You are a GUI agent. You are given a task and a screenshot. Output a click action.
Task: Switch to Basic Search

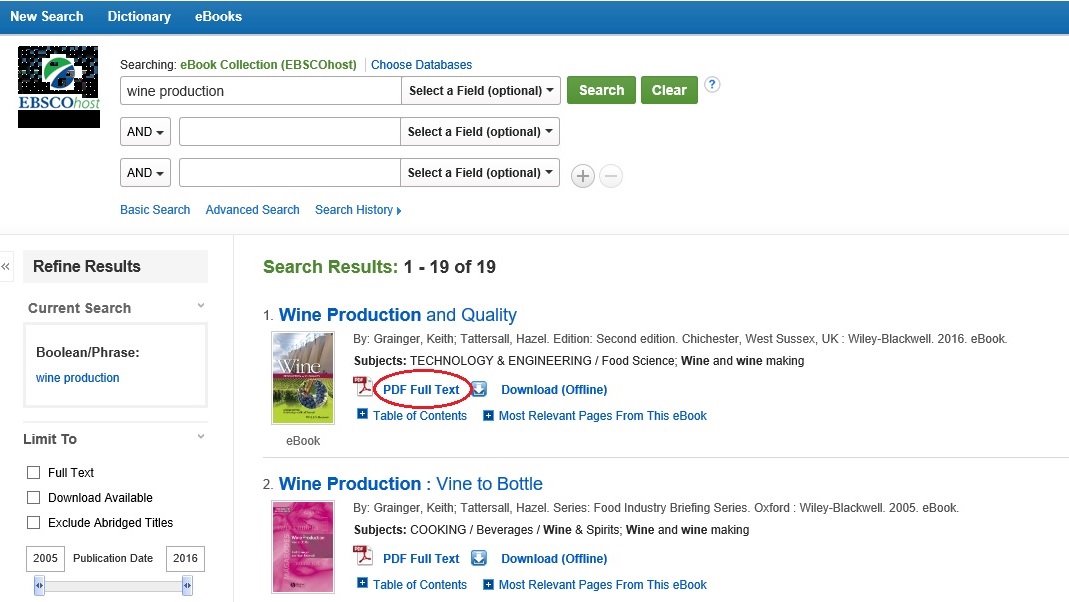pyautogui.click(x=155, y=210)
